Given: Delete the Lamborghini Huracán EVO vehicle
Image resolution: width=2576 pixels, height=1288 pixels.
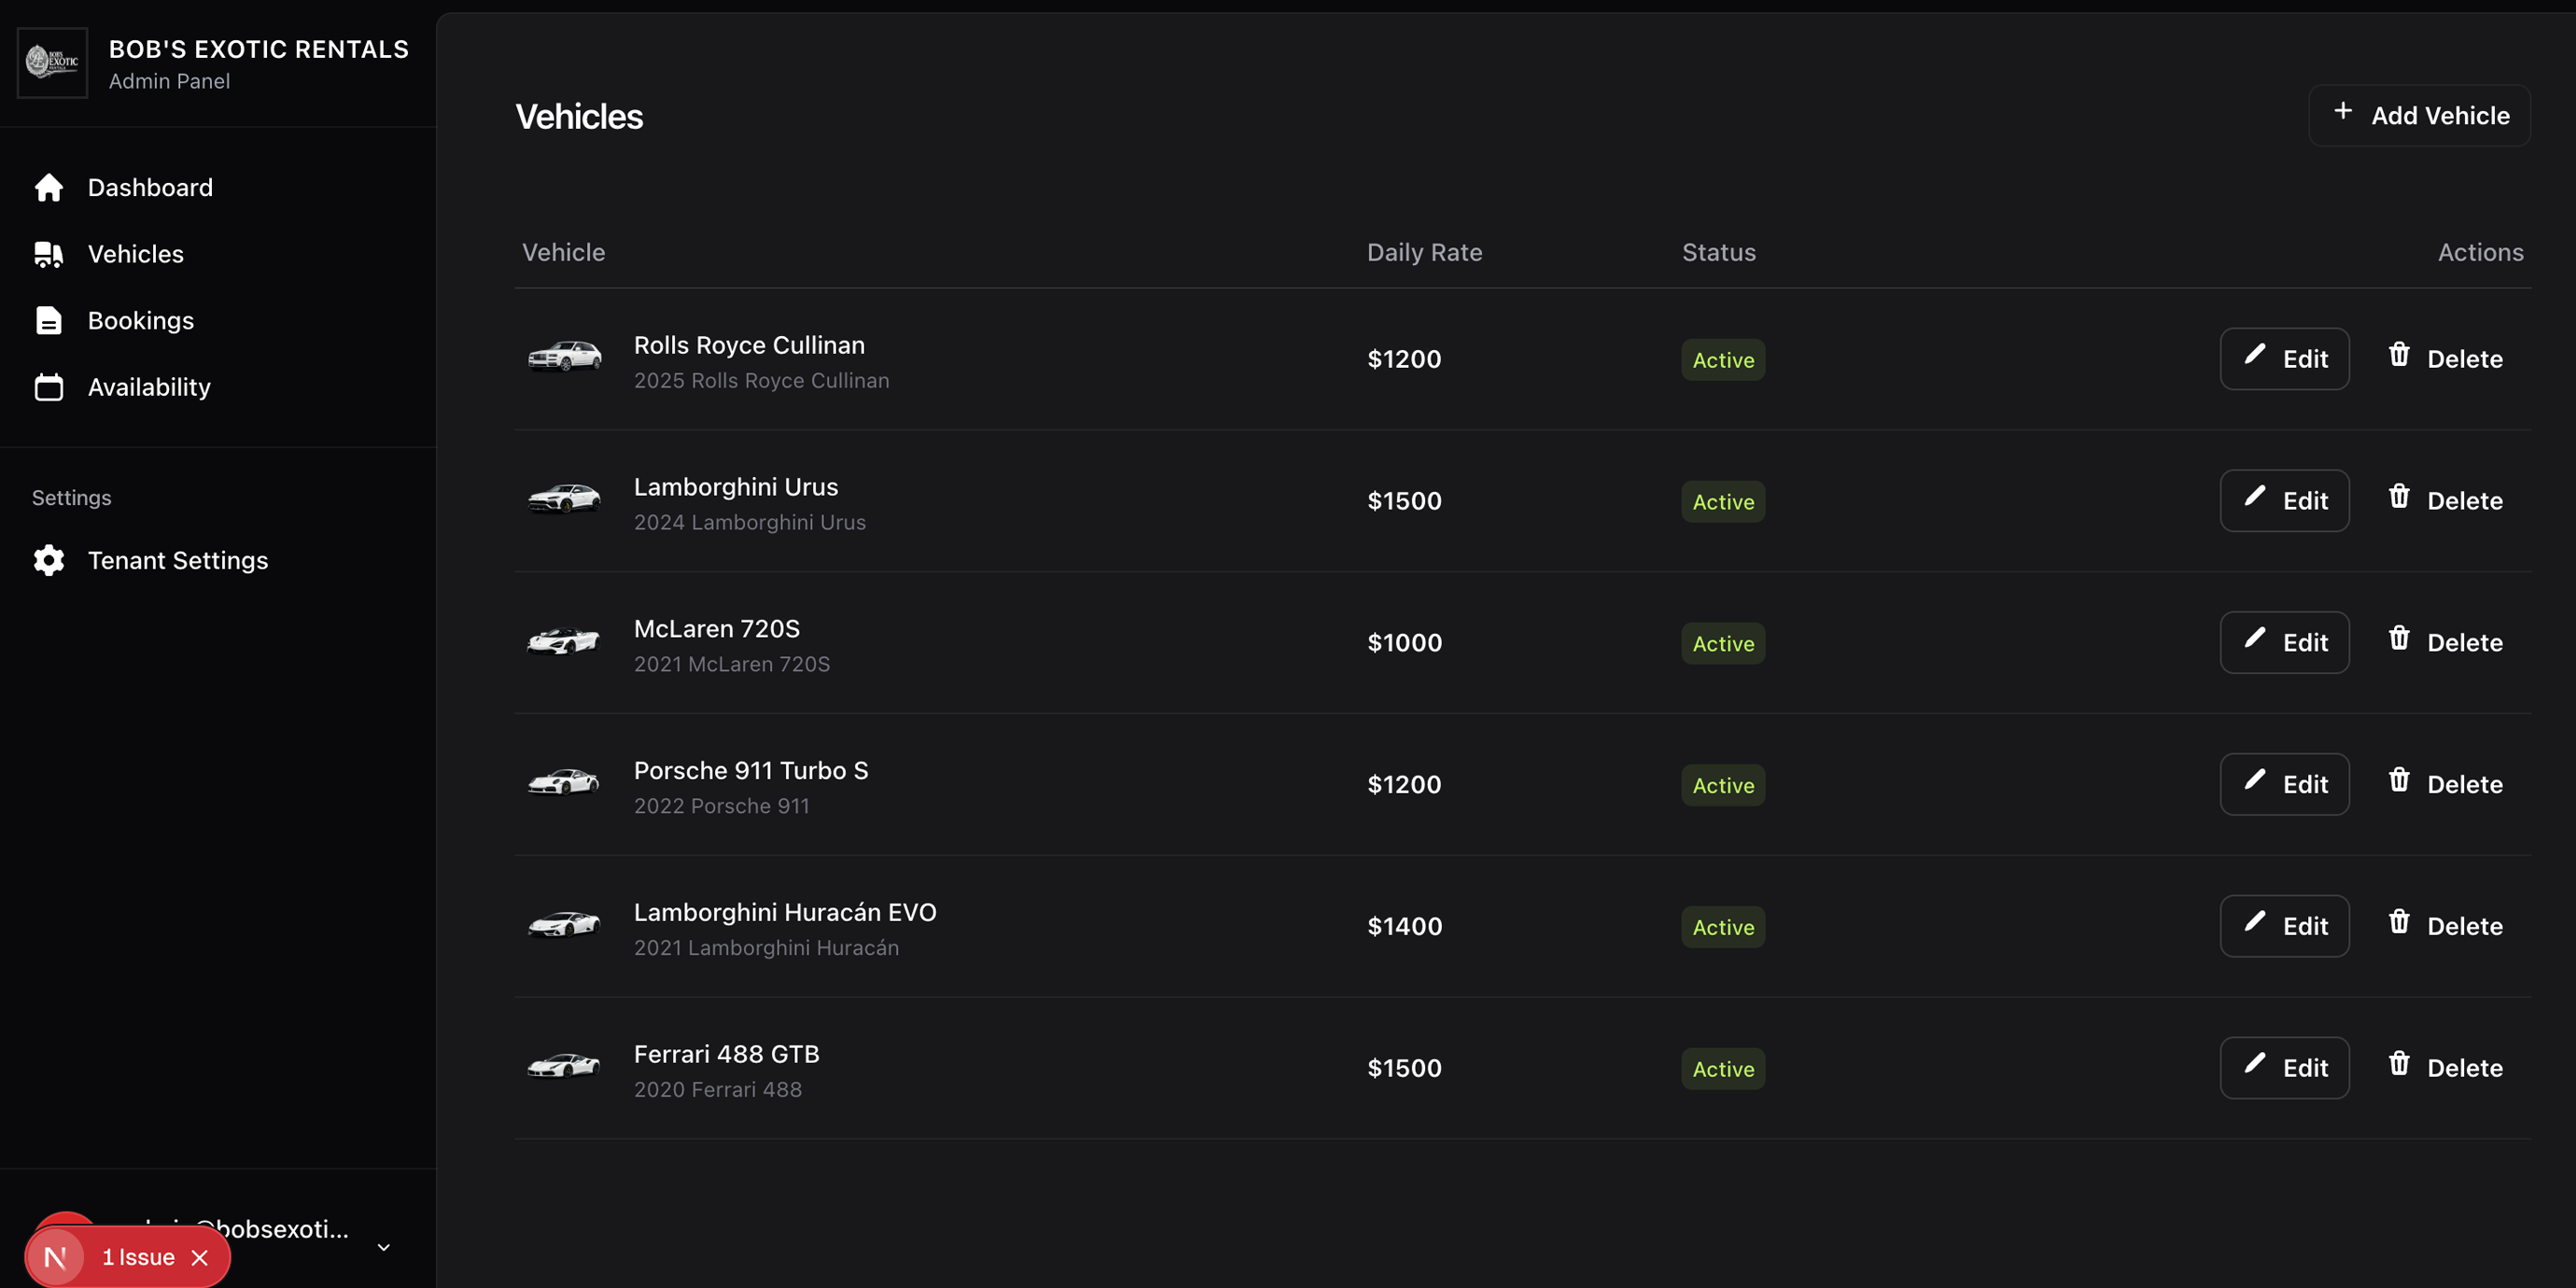Looking at the screenshot, I should pyautogui.click(x=2445, y=926).
